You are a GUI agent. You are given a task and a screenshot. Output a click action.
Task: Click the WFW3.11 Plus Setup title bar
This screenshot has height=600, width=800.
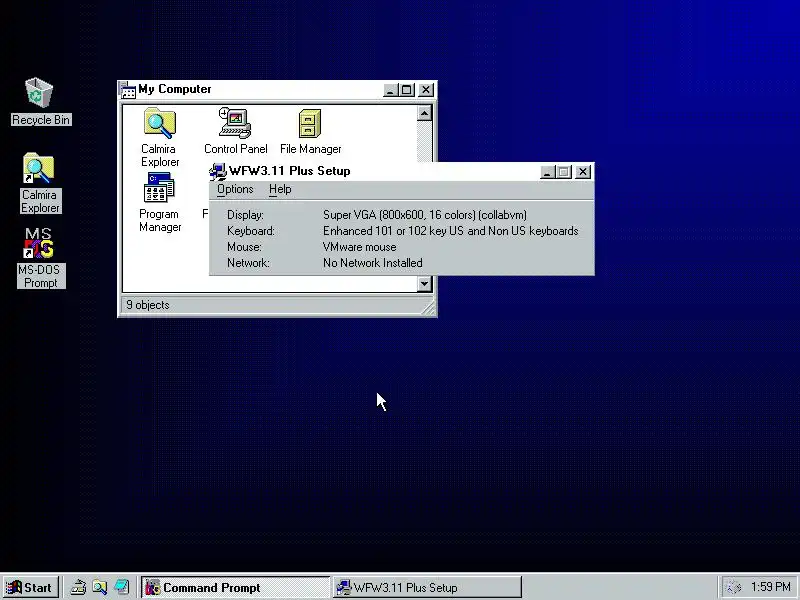tap(383, 171)
